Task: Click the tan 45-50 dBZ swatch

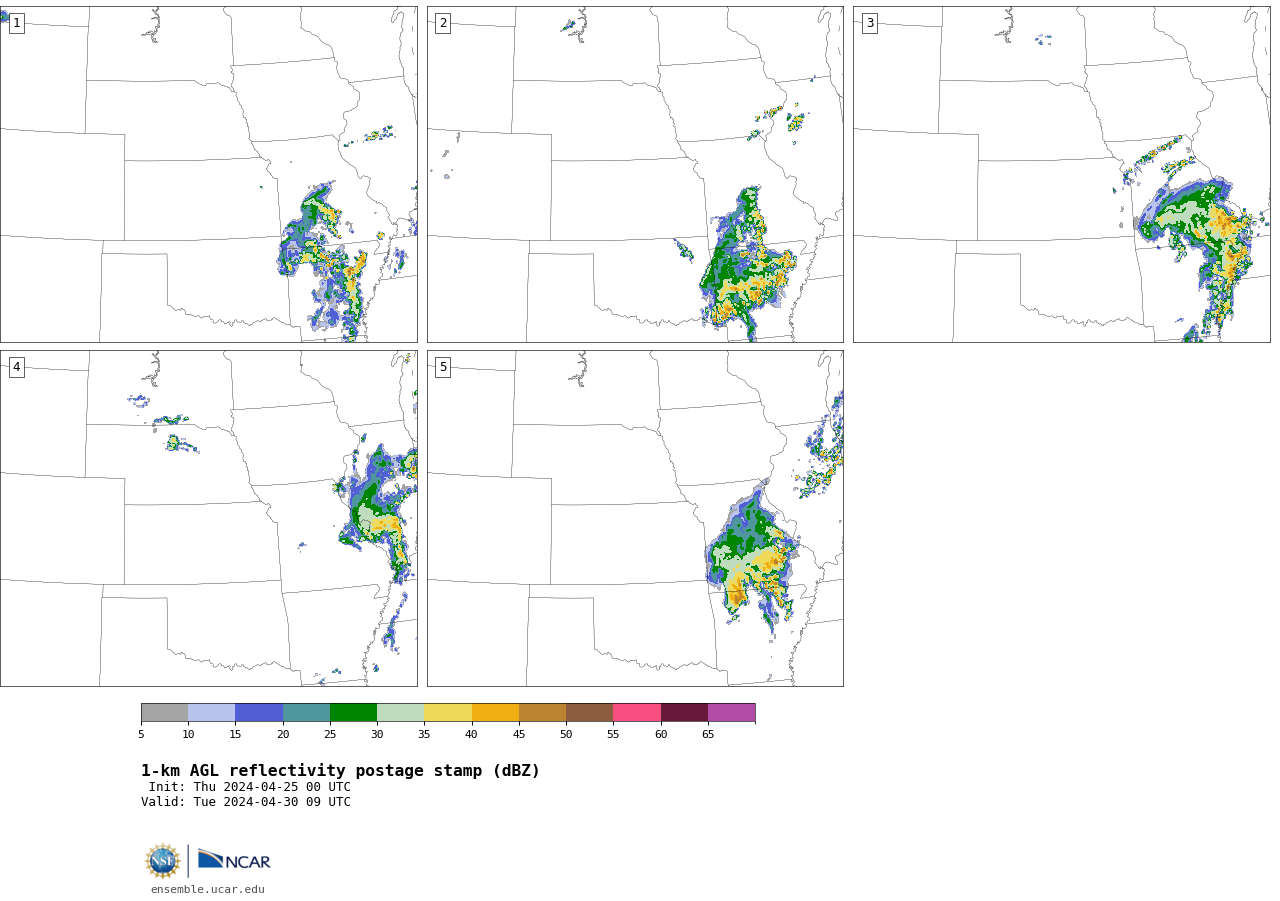Action: tap(542, 713)
